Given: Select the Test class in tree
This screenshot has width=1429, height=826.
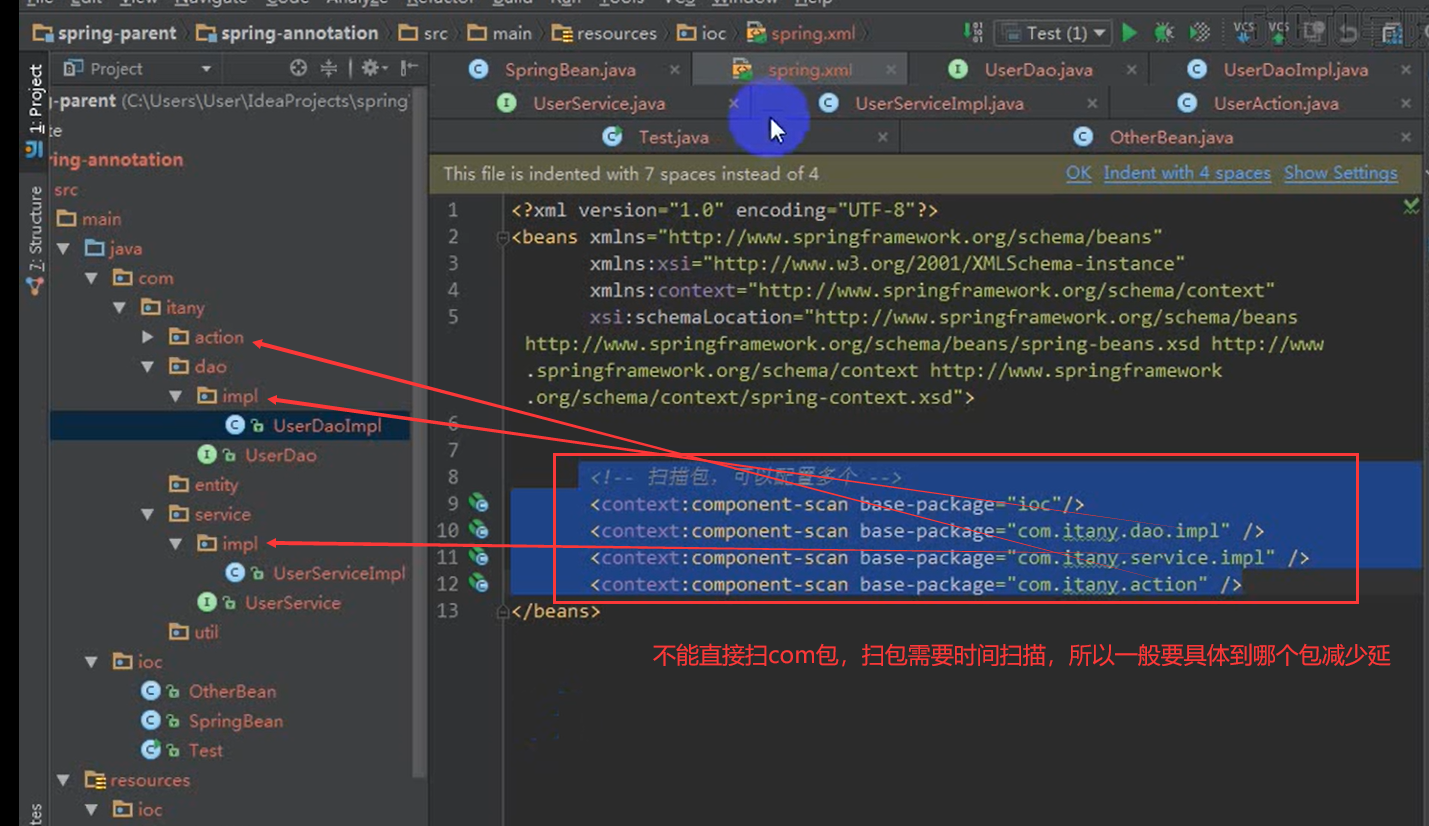Looking at the screenshot, I should pos(205,750).
